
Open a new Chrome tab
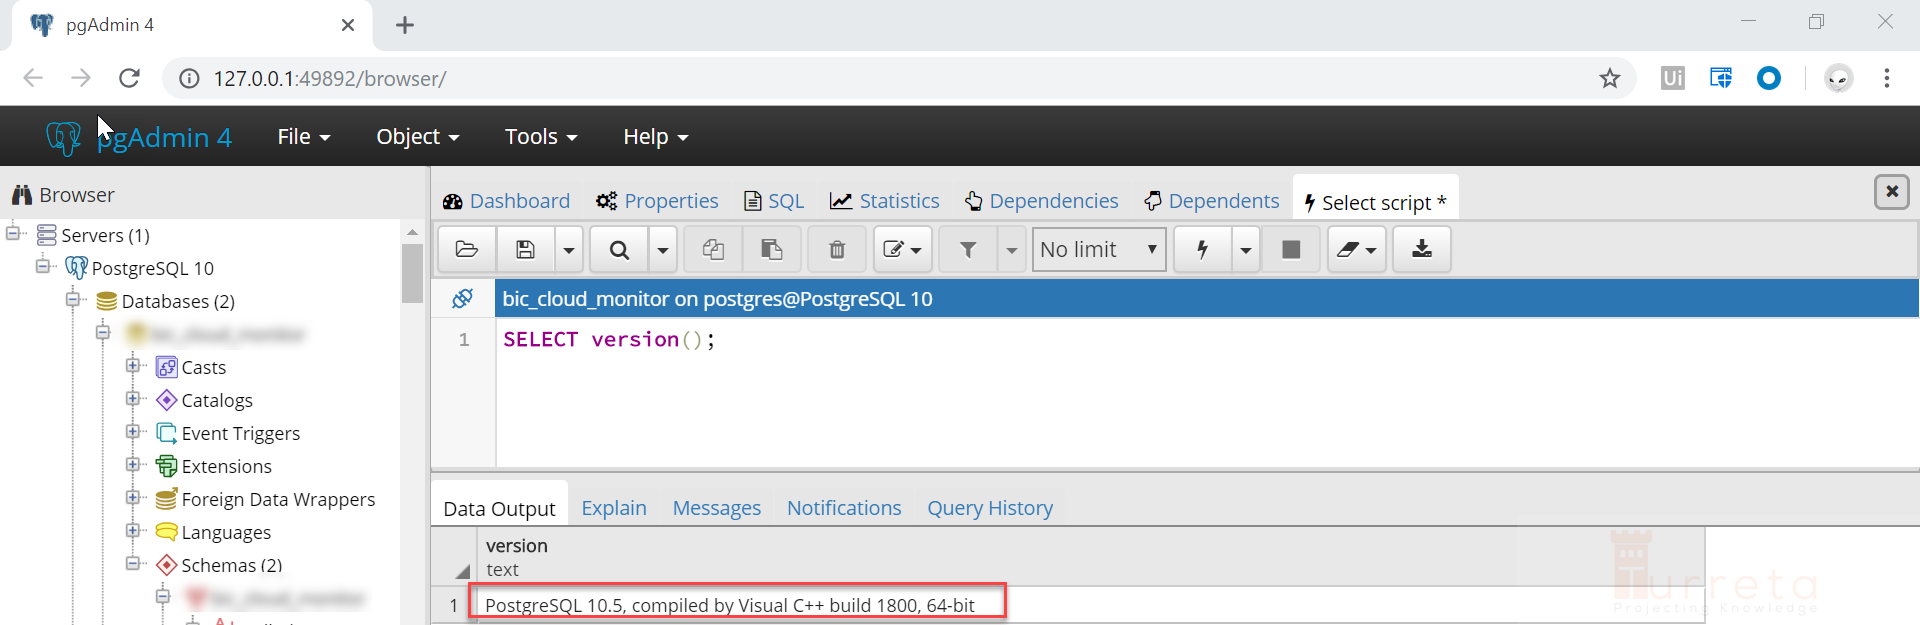[x=405, y=25]
